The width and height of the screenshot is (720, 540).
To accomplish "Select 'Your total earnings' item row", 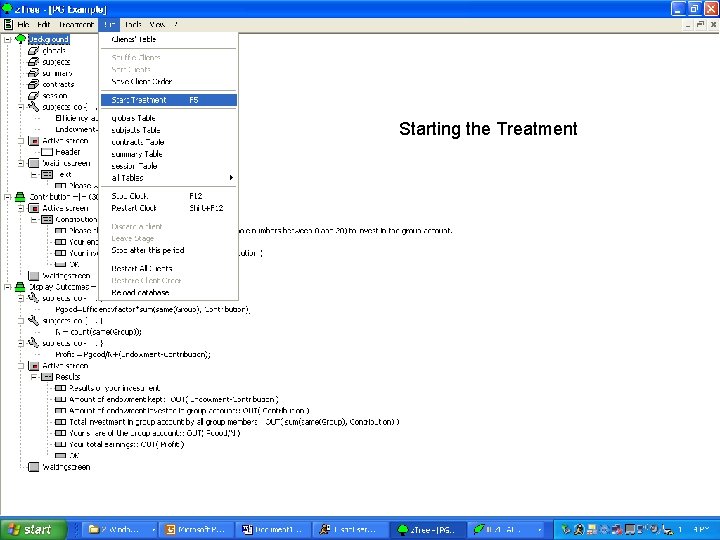I will pos(126,444).
